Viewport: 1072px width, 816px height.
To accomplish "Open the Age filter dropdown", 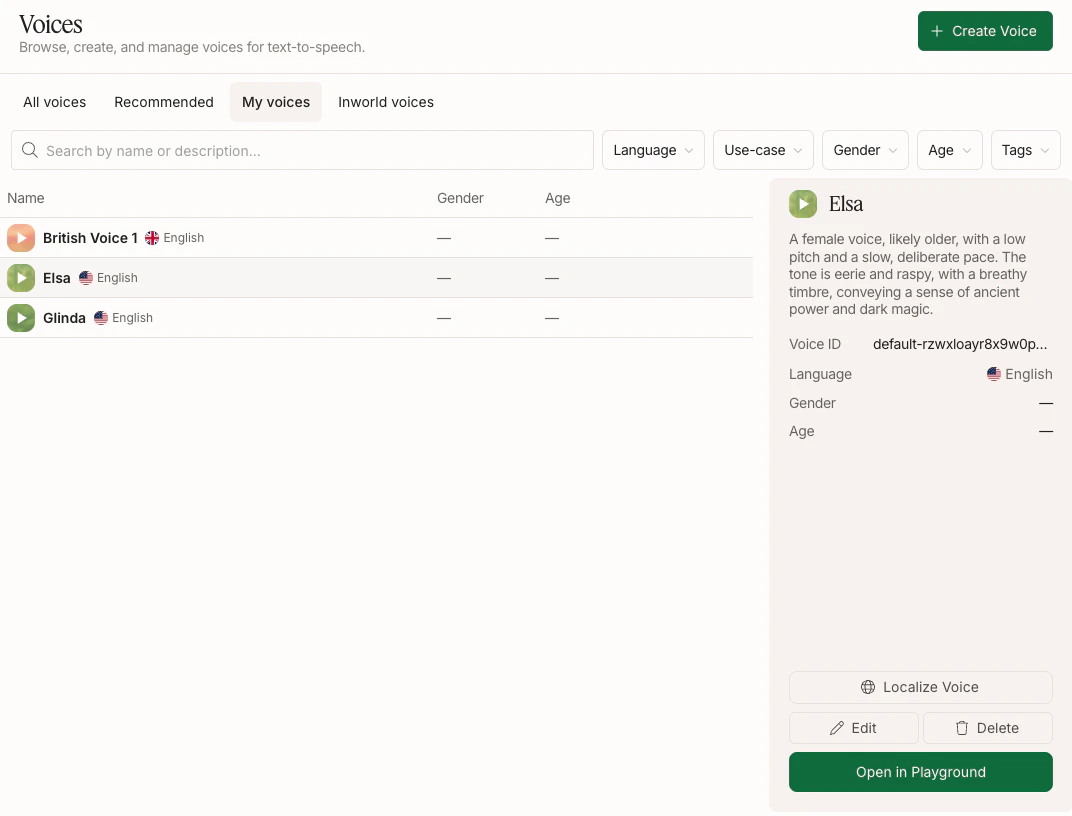I will point(949,150).
